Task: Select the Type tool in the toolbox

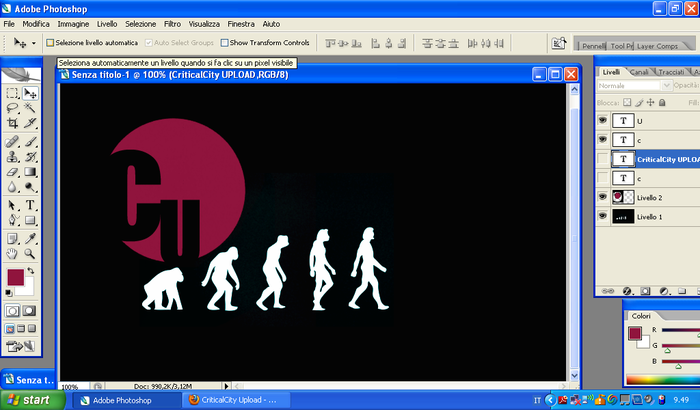Action: pyautogui.click(x=30, y=205)
